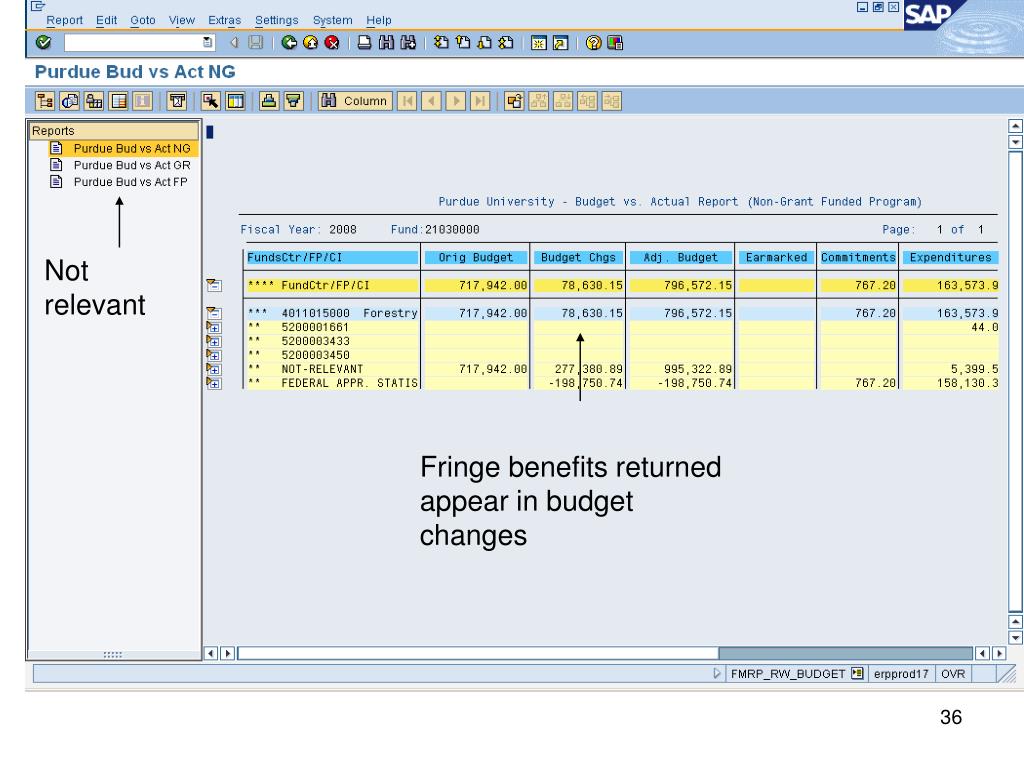Jump to last page with page-bottom icon
Viewport: 1024px width, 768px height.
tap(506, 42)
